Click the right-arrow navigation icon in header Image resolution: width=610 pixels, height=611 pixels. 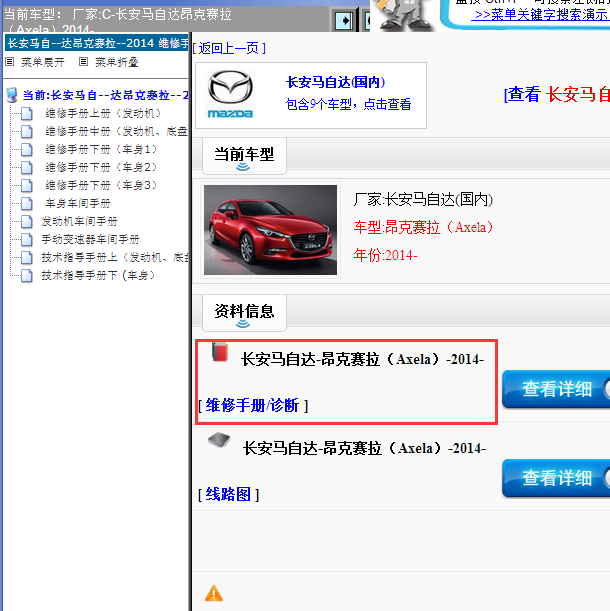(343, 20)
